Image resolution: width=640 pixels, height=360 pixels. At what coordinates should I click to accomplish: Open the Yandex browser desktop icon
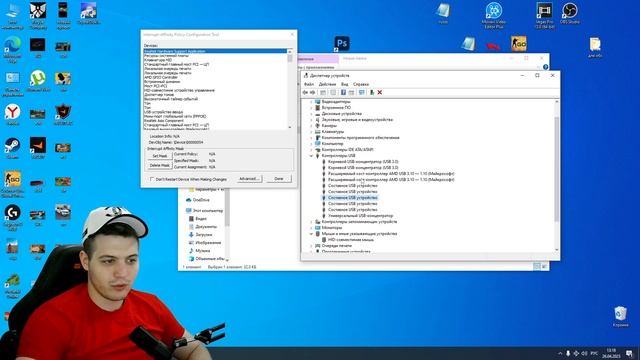(x=13, y=114)
